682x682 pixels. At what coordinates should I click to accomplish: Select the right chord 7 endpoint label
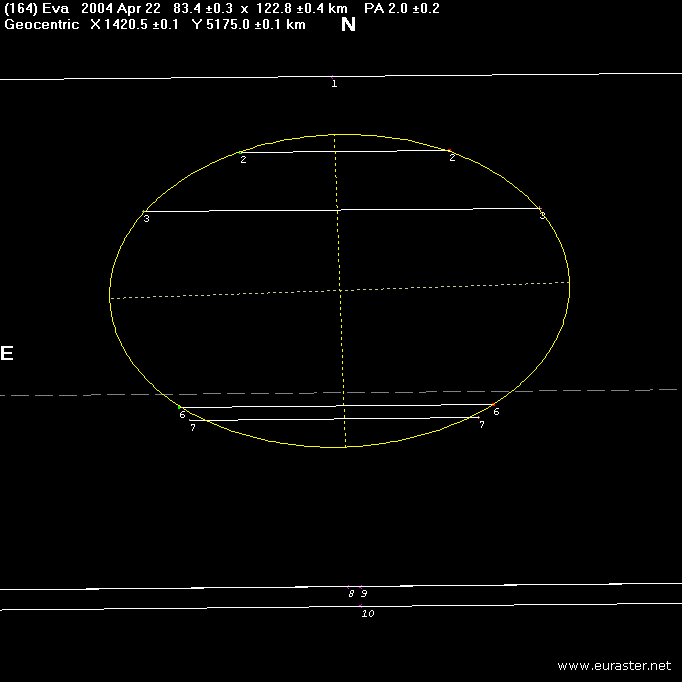point(481,425)
